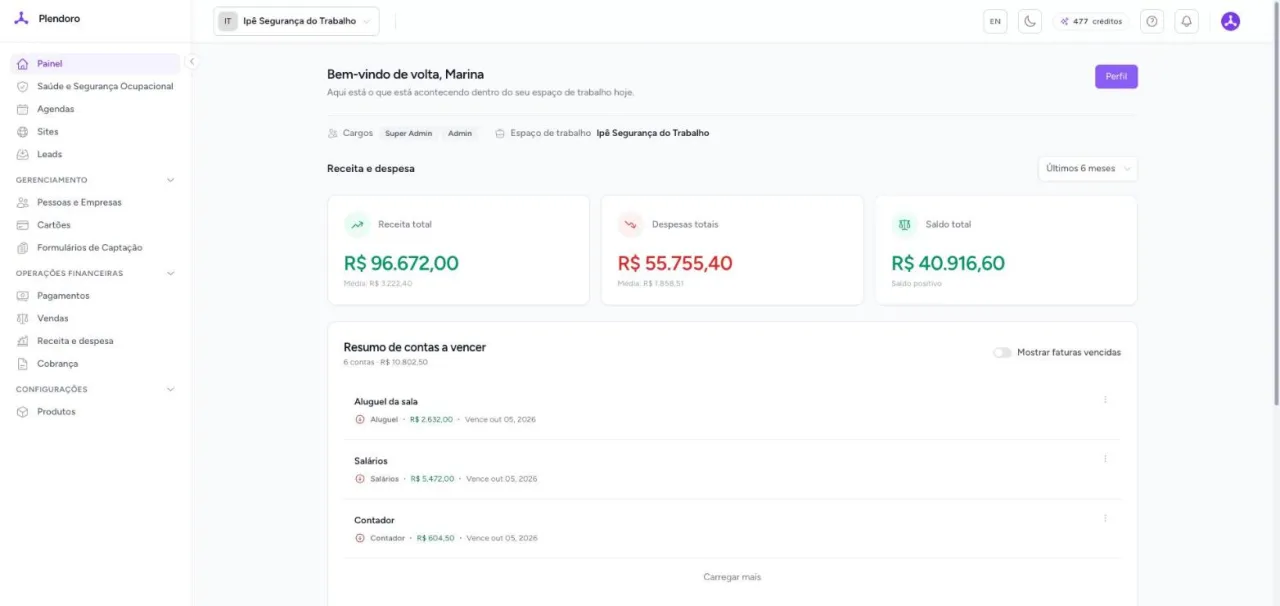Open Saúde e Segurança Ocupacional

click(x=95, y=86)
